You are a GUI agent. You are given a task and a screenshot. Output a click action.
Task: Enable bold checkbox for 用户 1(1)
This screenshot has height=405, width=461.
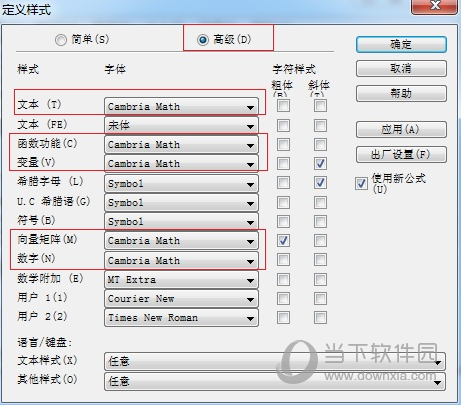(x=283, y=298)
